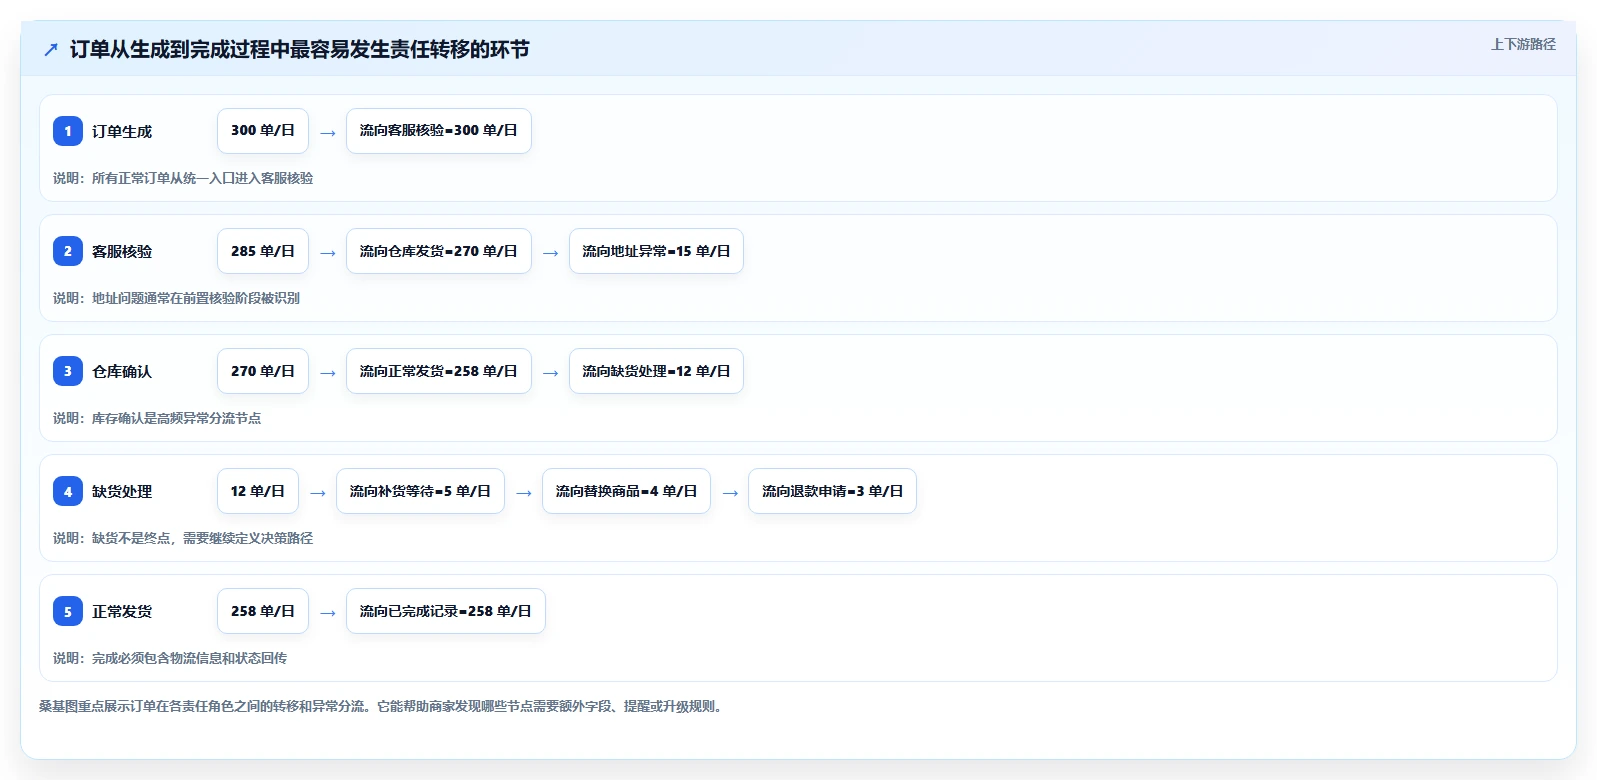Click the note 缺货不是终点，需要继续定义决策路径
Image resolution: width=1597 pixels, height=780 pixels.
(183, 538)
